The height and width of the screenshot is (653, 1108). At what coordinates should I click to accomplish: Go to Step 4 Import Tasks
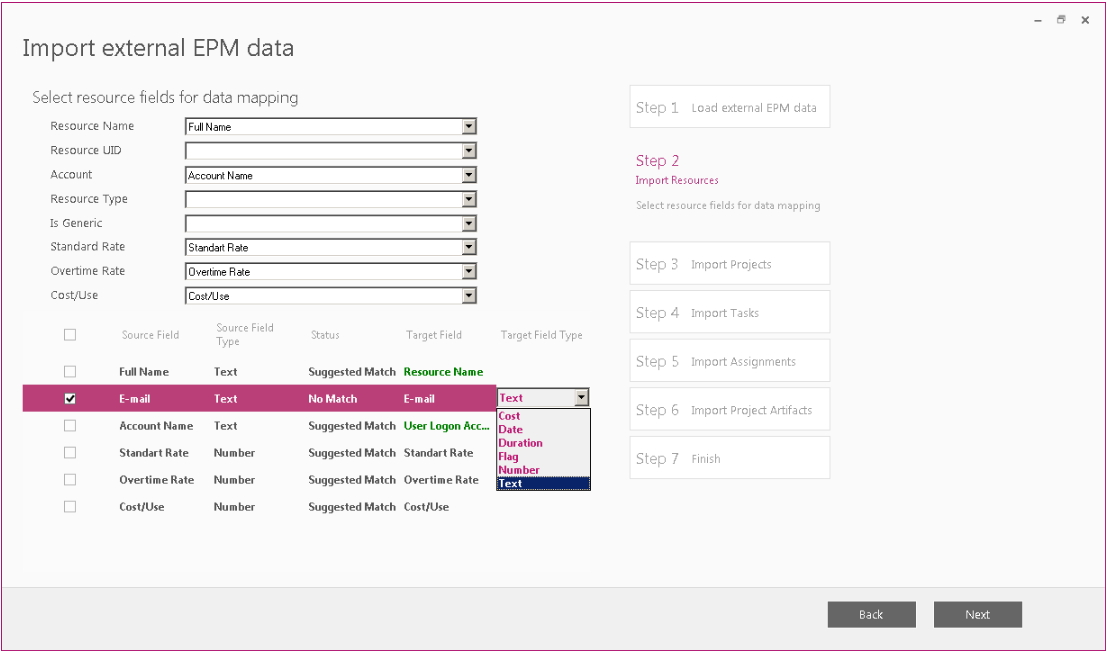point(730,312)
